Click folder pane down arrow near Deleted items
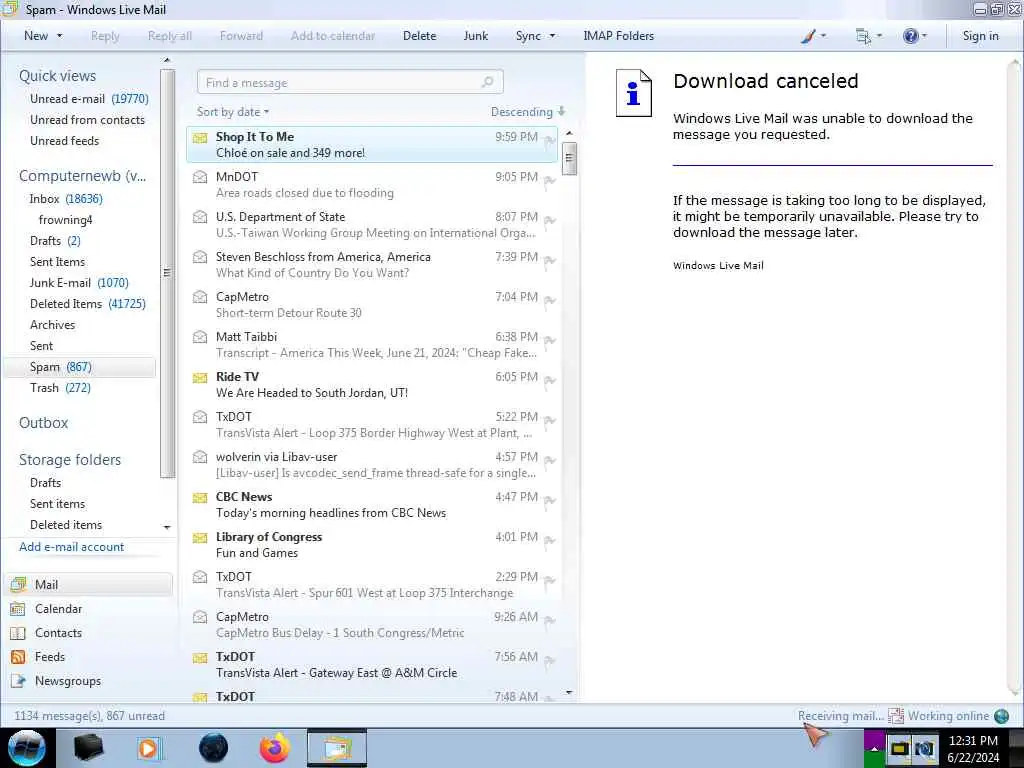The image size is (1024, 768). tap(167, 526)
